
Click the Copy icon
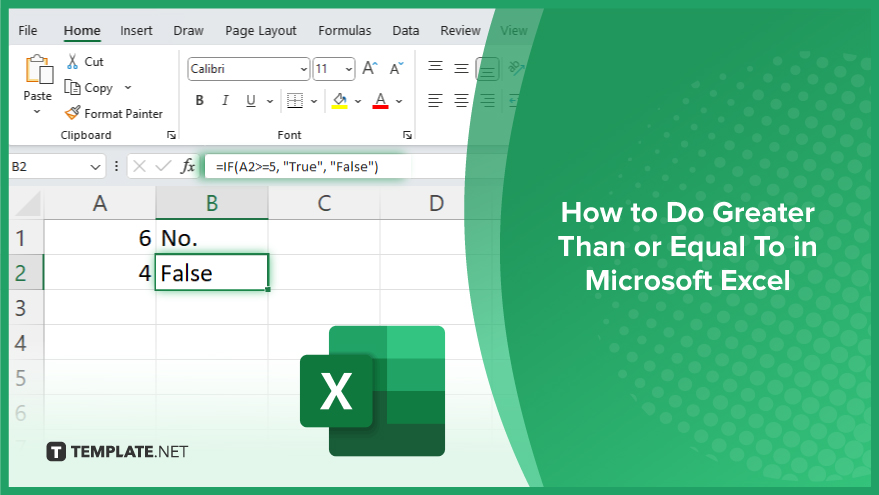72,87
